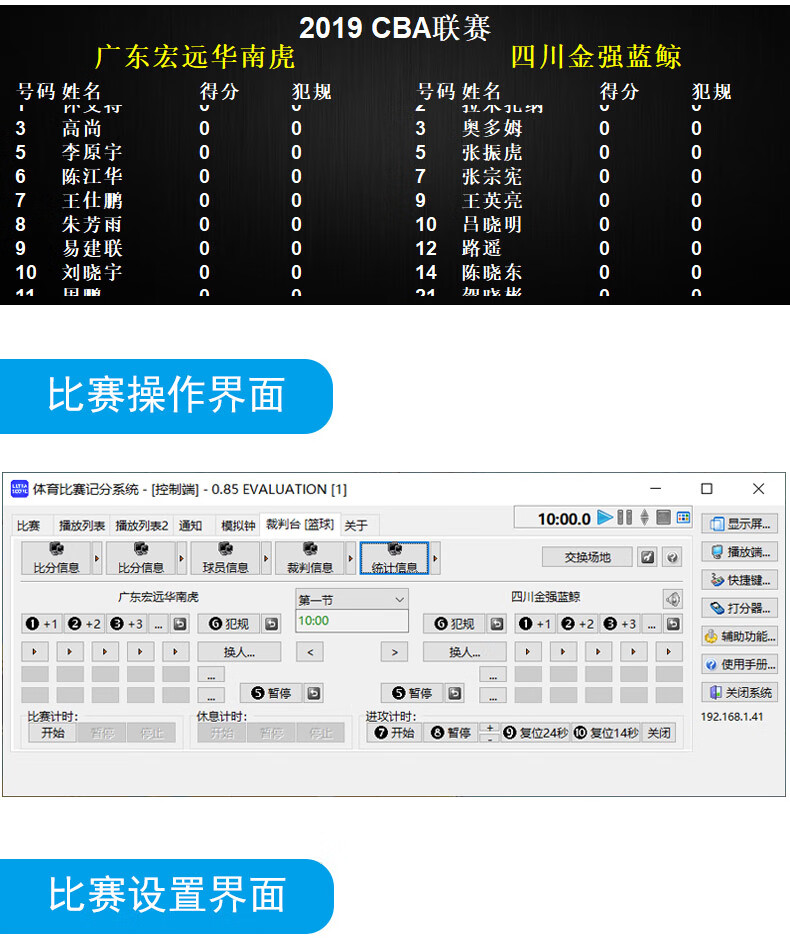Click the blue grid icon in the clock bar
Screen dimensions: 790x942
point(683,517)
